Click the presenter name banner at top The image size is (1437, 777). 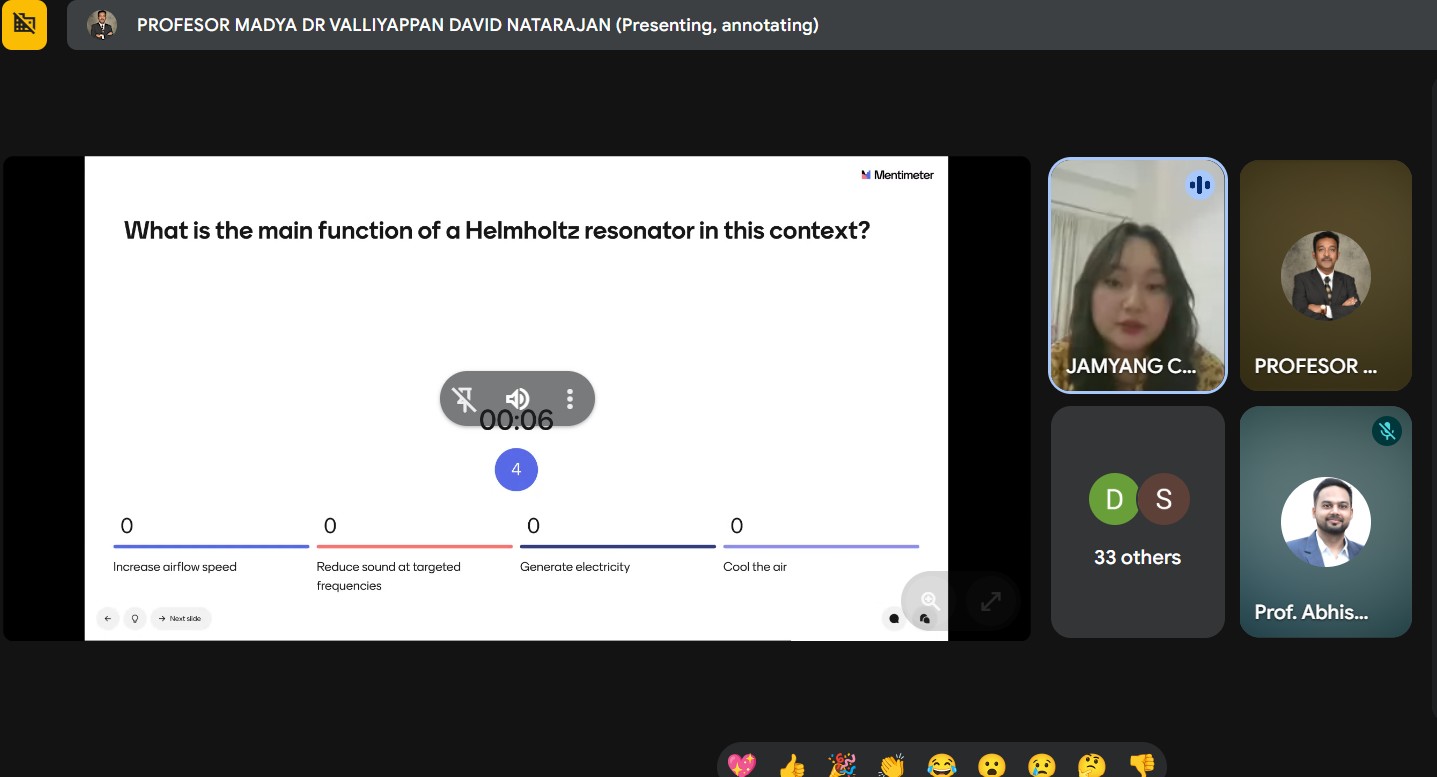pos(477,25)
